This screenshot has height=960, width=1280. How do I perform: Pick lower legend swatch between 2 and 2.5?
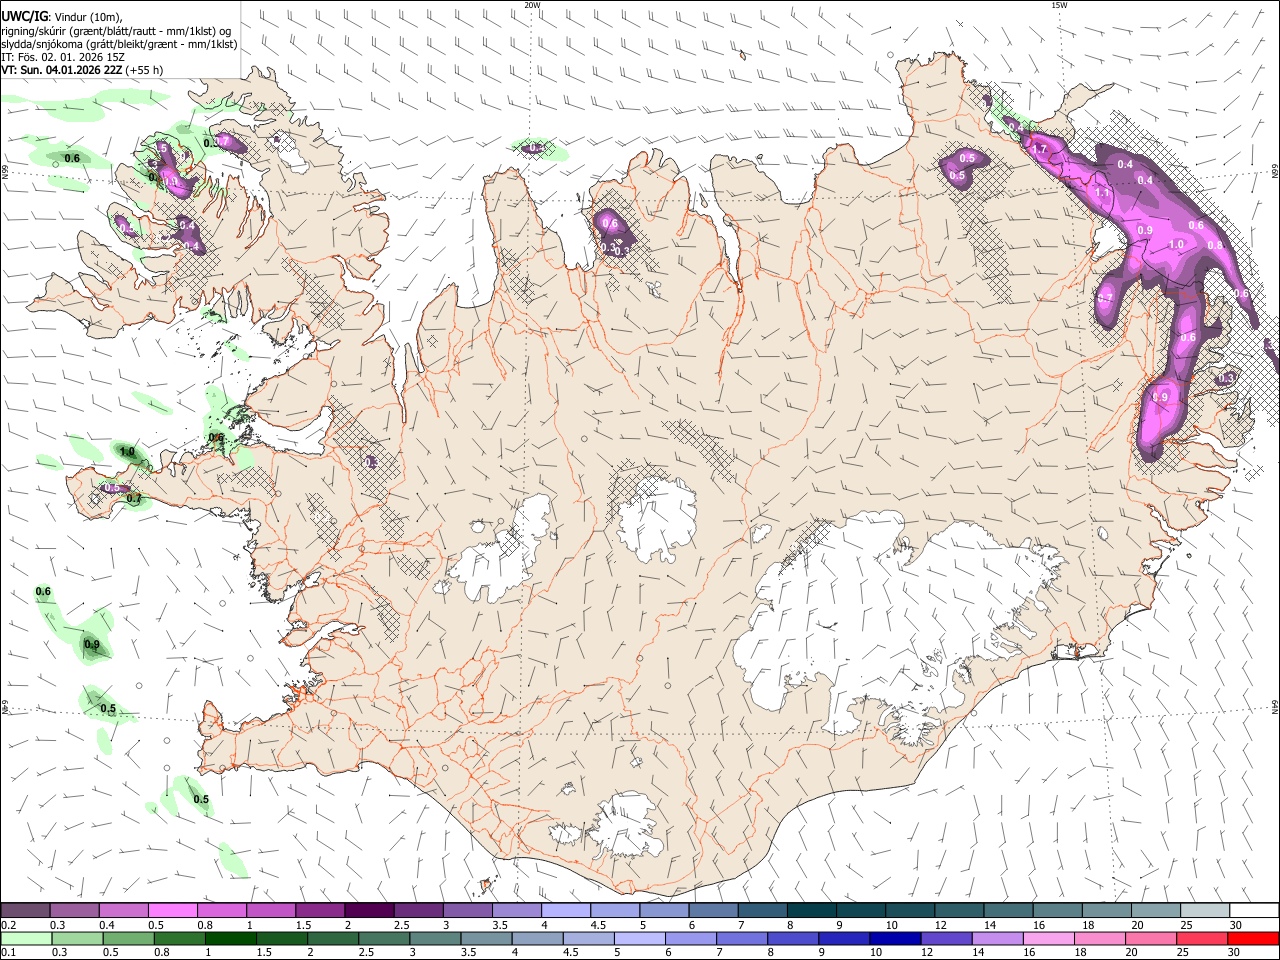pyautogui.click(x=333, y=938)
